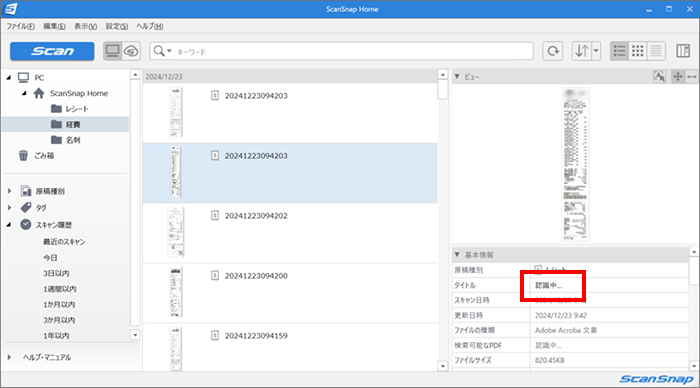Collapse the スキャン履歴 section

tap(9, 225)
